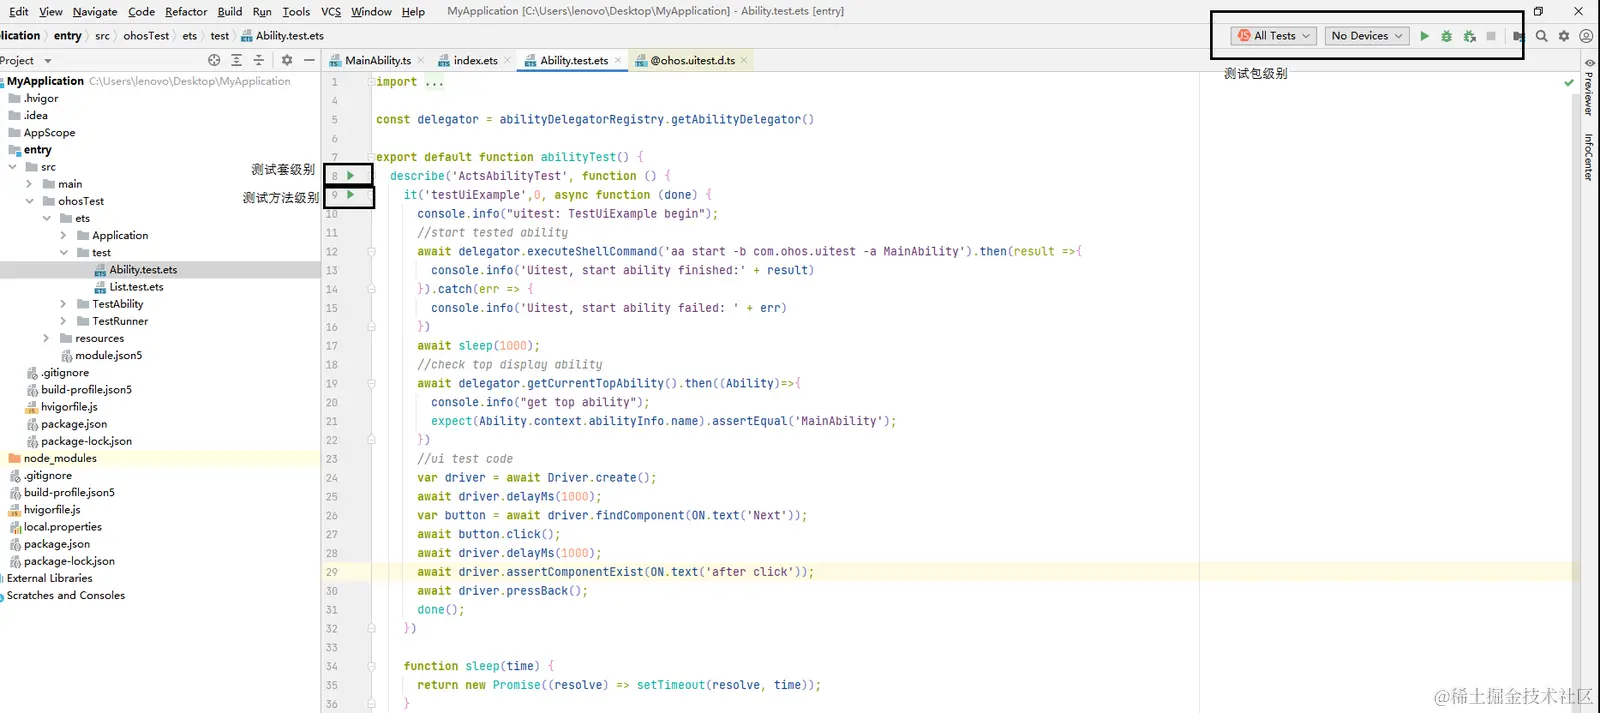Run describe test suite gutter icon
Viewport: 1600px width, 713px height.
click(x=350, y=175)
